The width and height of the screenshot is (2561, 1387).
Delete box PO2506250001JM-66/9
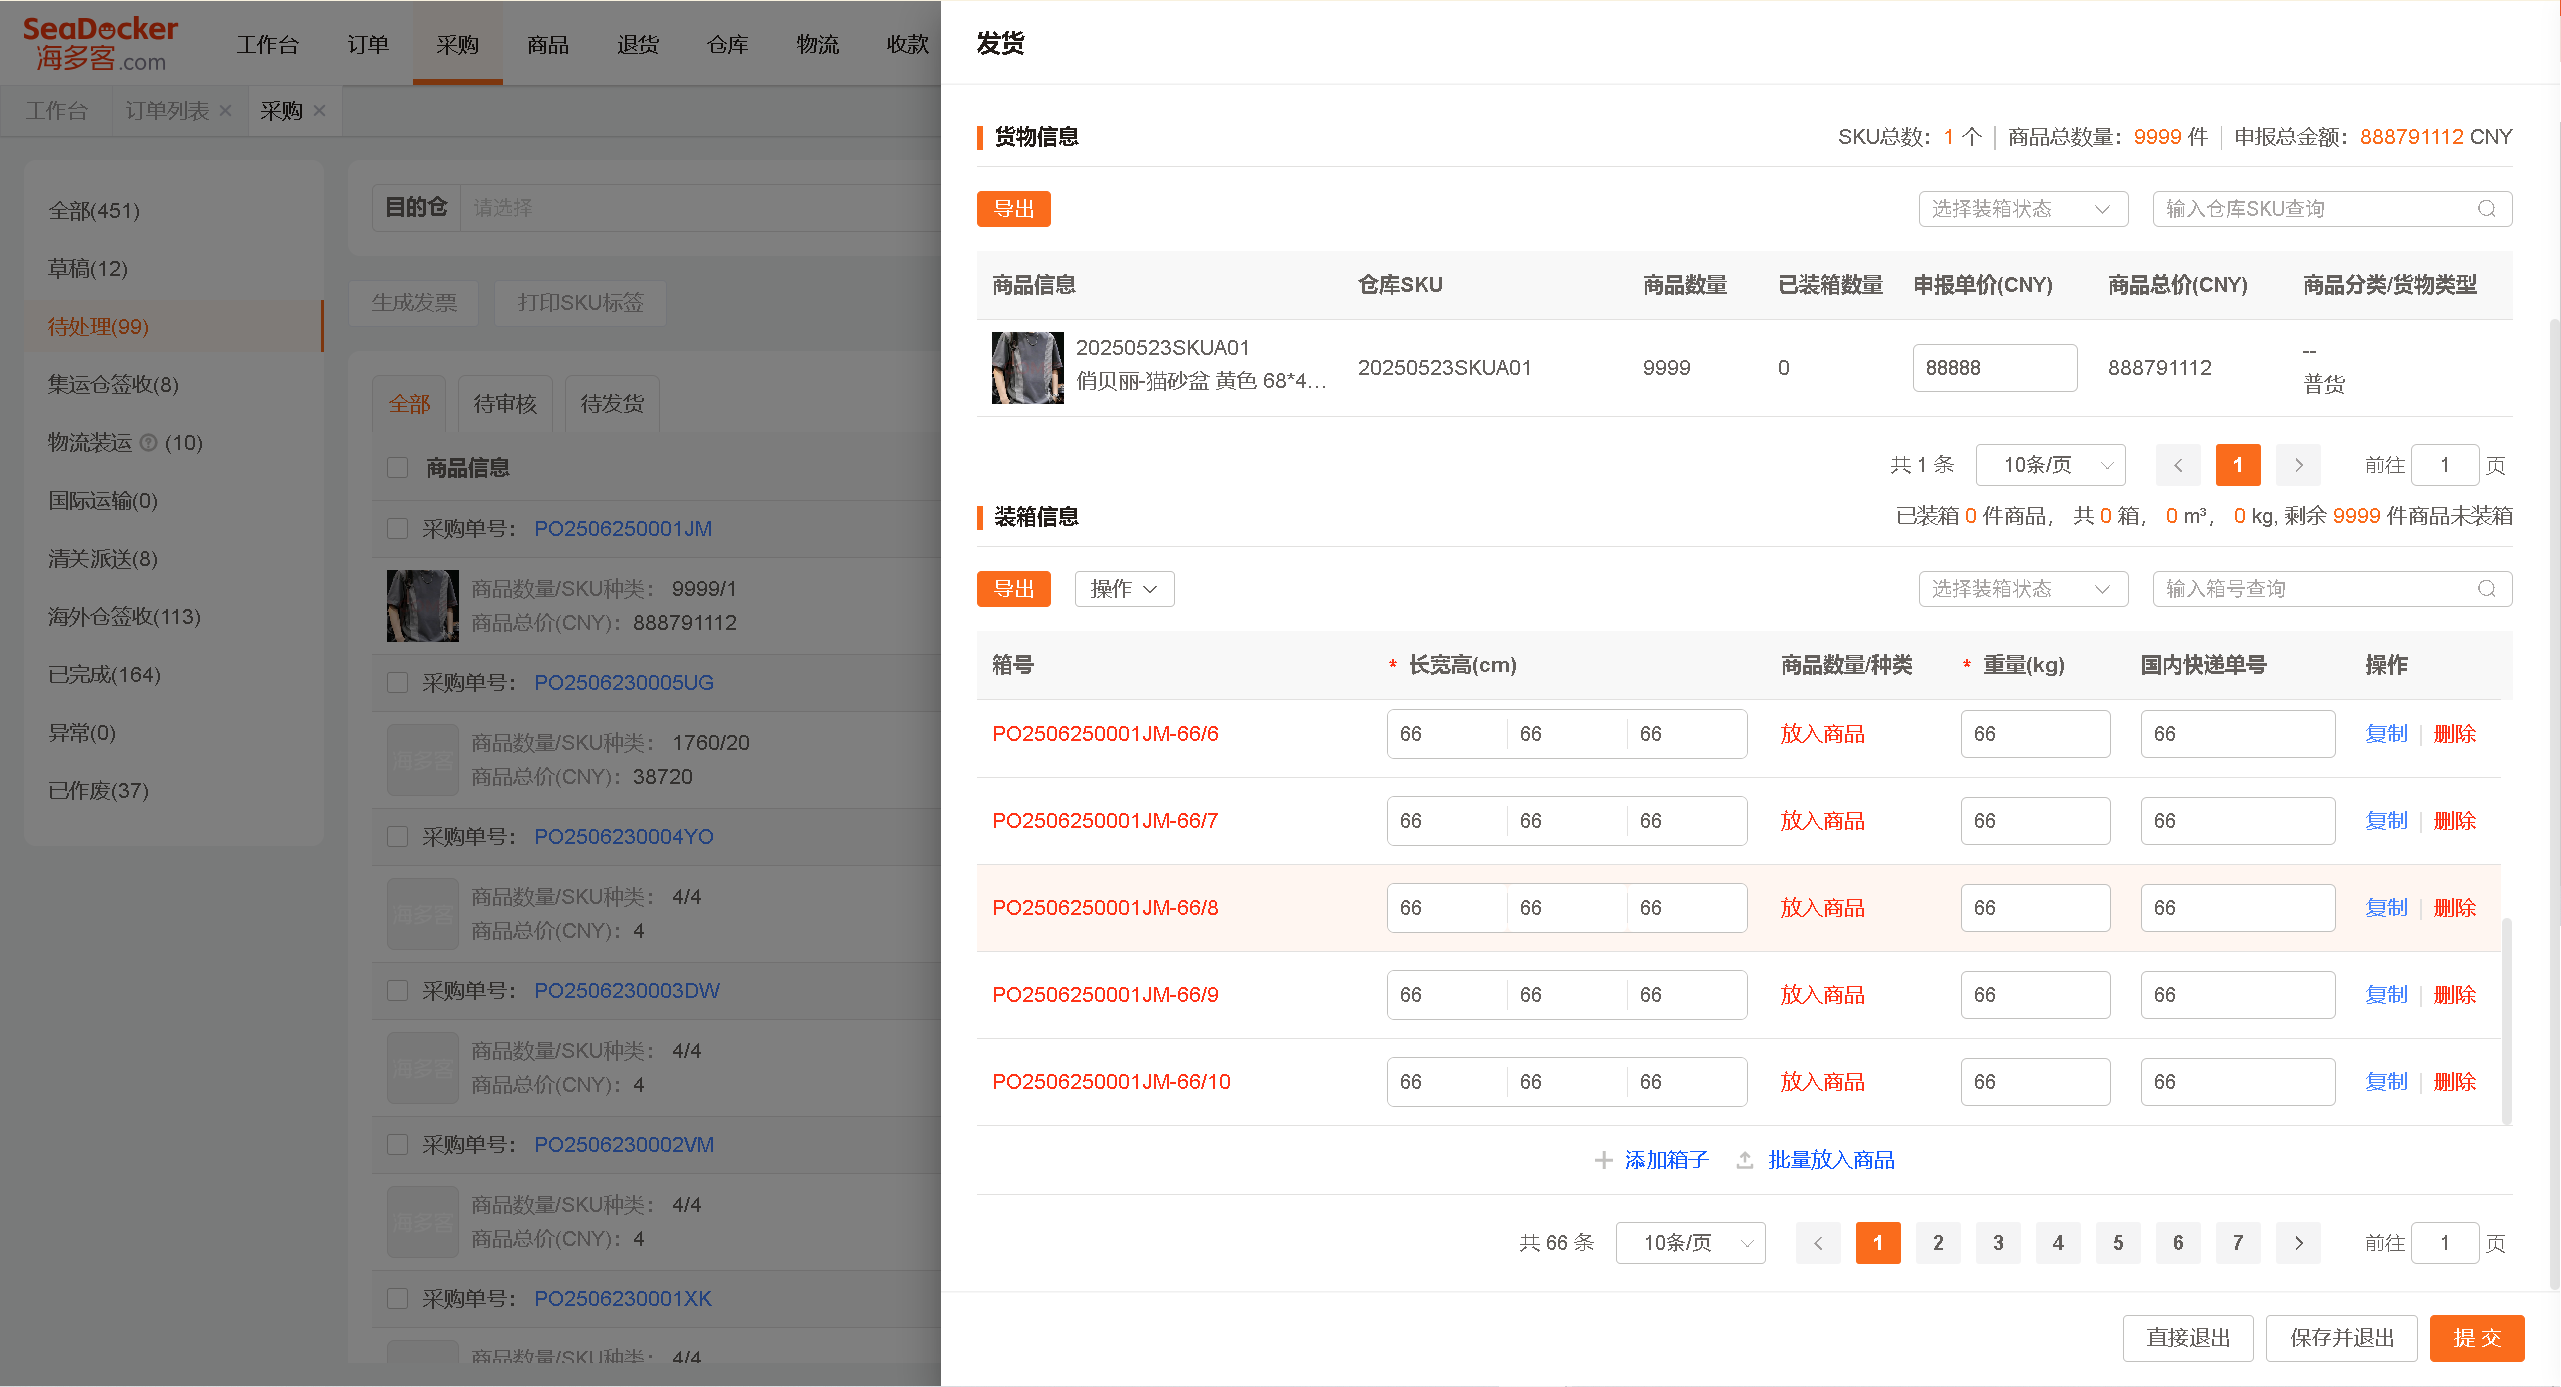(x=2454, y=995)
